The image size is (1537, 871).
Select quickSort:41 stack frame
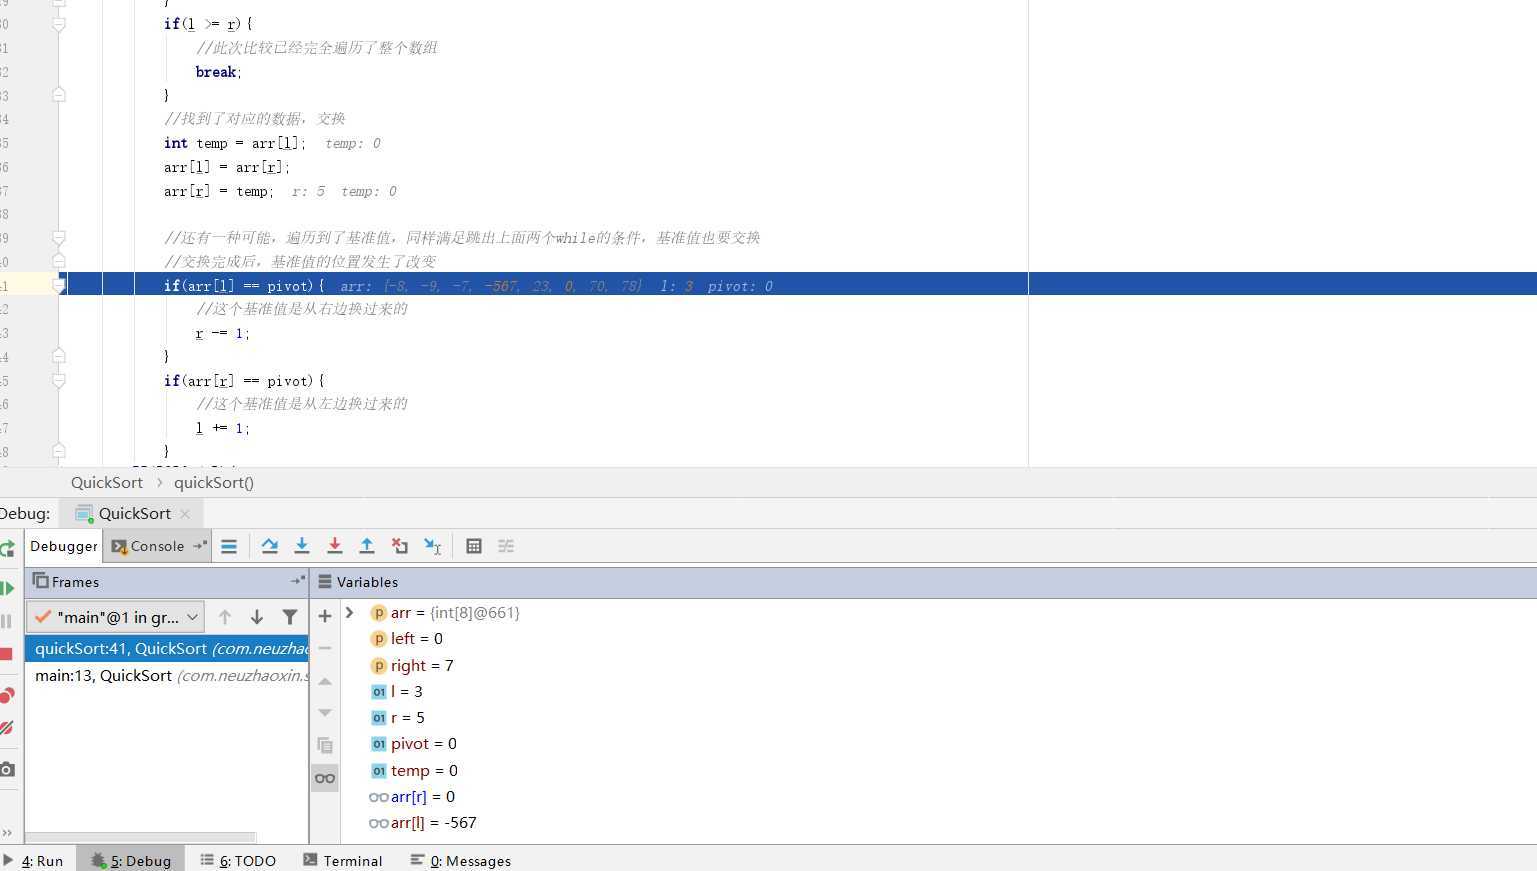tap(167, 649)
